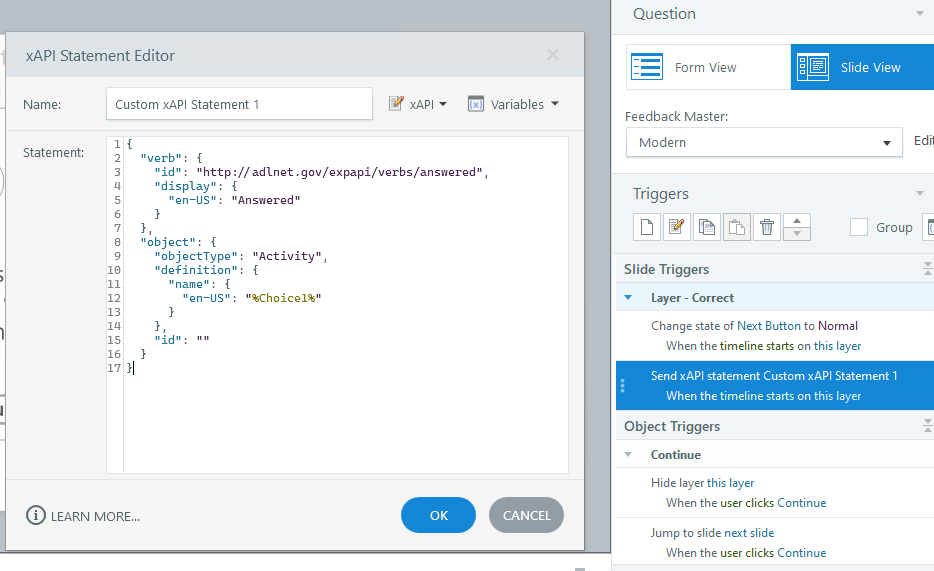The height and width of the screenshot is (571, 934).
Task: Click the Name input field
Action: point(239,104)
